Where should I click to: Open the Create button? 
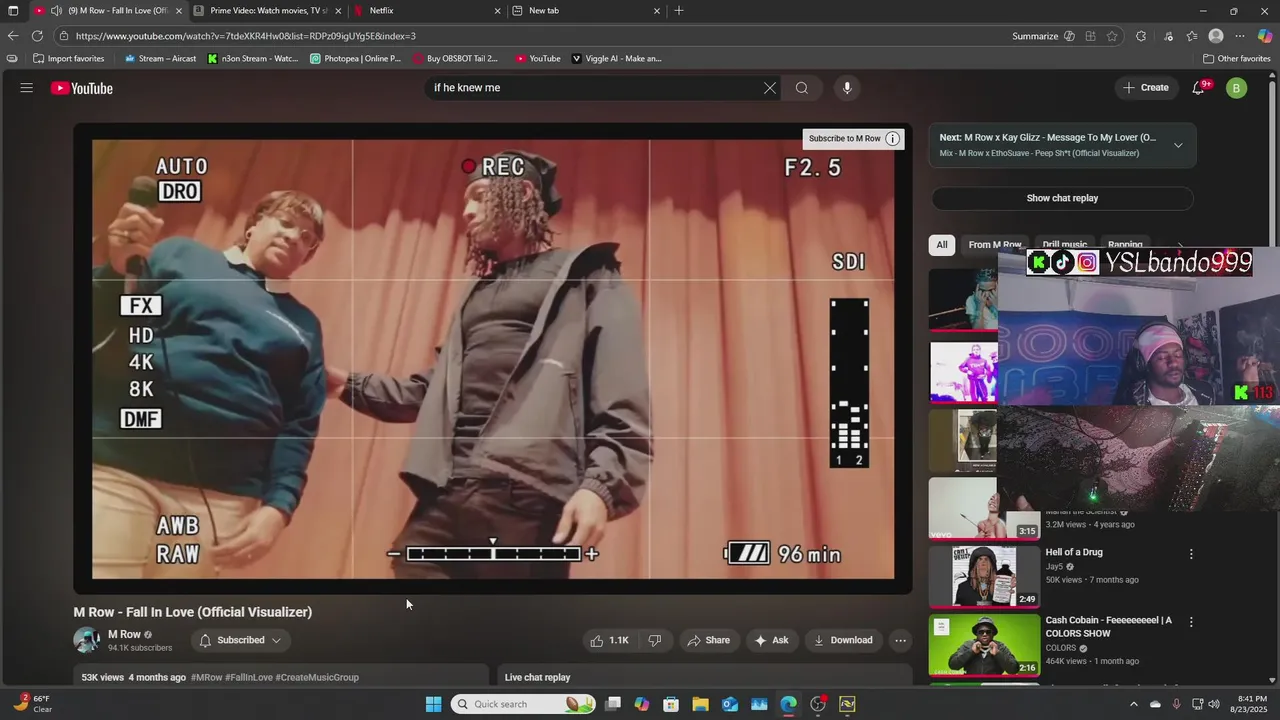[1146, 88]
